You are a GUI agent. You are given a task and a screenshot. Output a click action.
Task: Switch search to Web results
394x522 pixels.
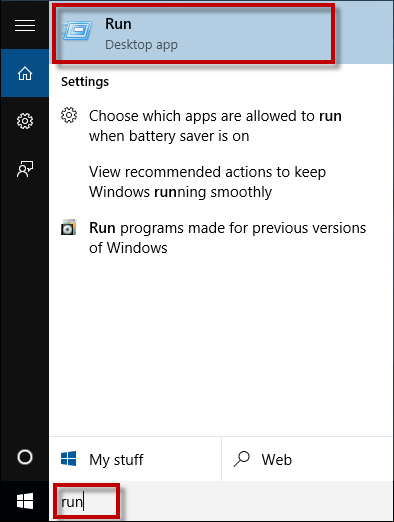307,459
